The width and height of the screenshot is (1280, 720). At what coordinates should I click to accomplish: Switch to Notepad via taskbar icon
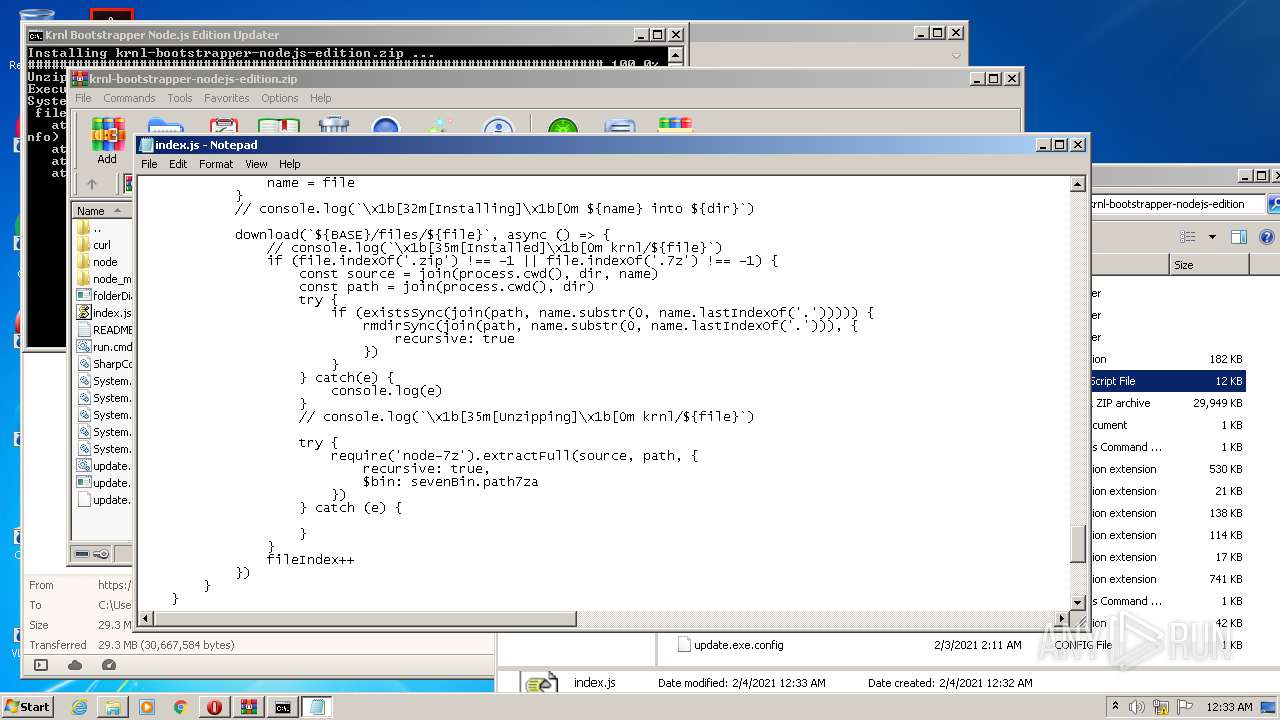coord(317,707)
